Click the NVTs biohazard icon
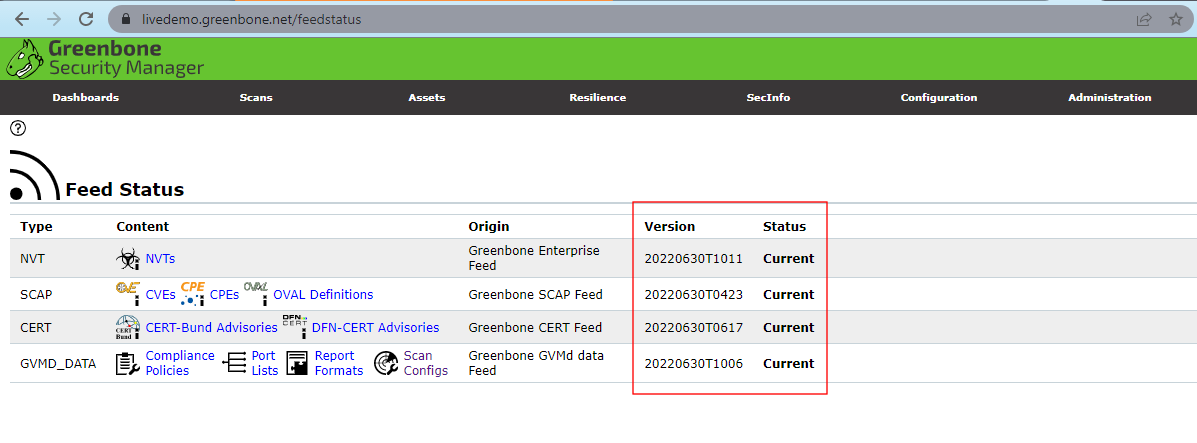Image resolution: width=1197 pixels, height=443 pixels. (128, 259)
